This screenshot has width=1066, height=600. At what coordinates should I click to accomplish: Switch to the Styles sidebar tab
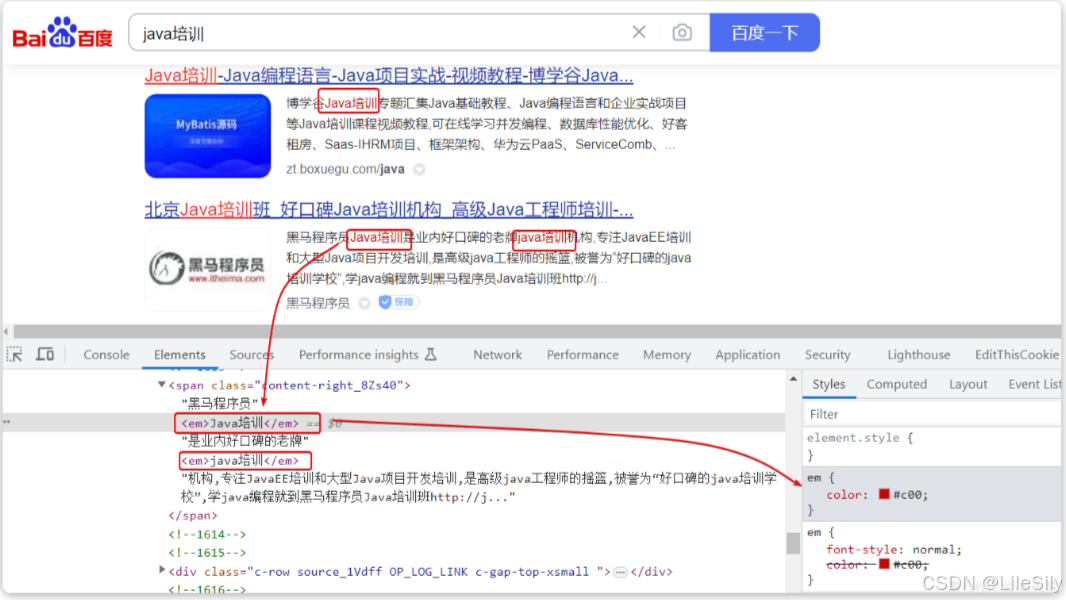click(x=829, y=384)
